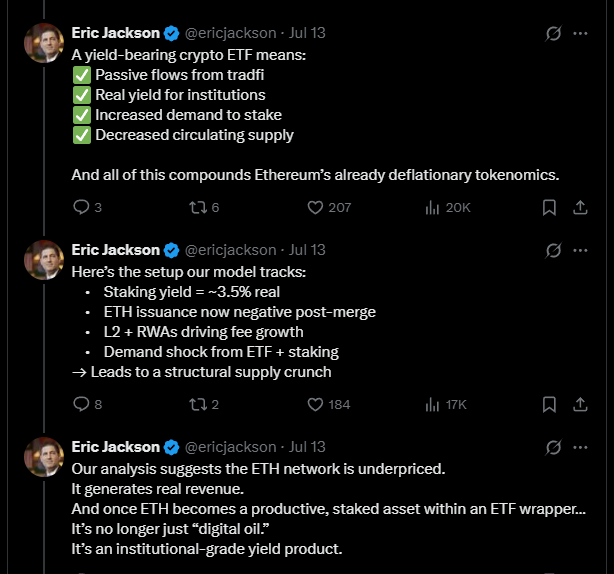Reply to the yield-bearing crypto ETF tweet
The width and height of the screenshot is (614, 574).
82,207
